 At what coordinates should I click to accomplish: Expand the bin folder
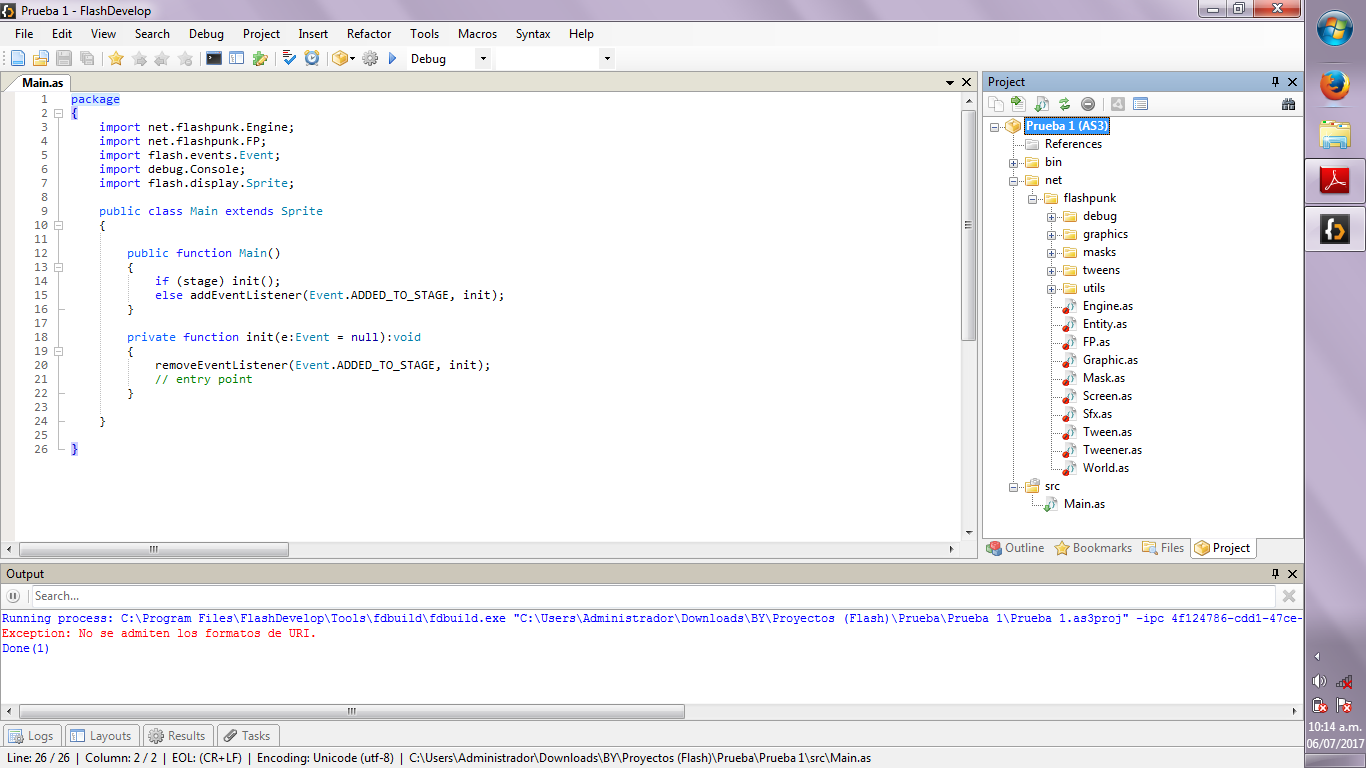(1013, 162)
